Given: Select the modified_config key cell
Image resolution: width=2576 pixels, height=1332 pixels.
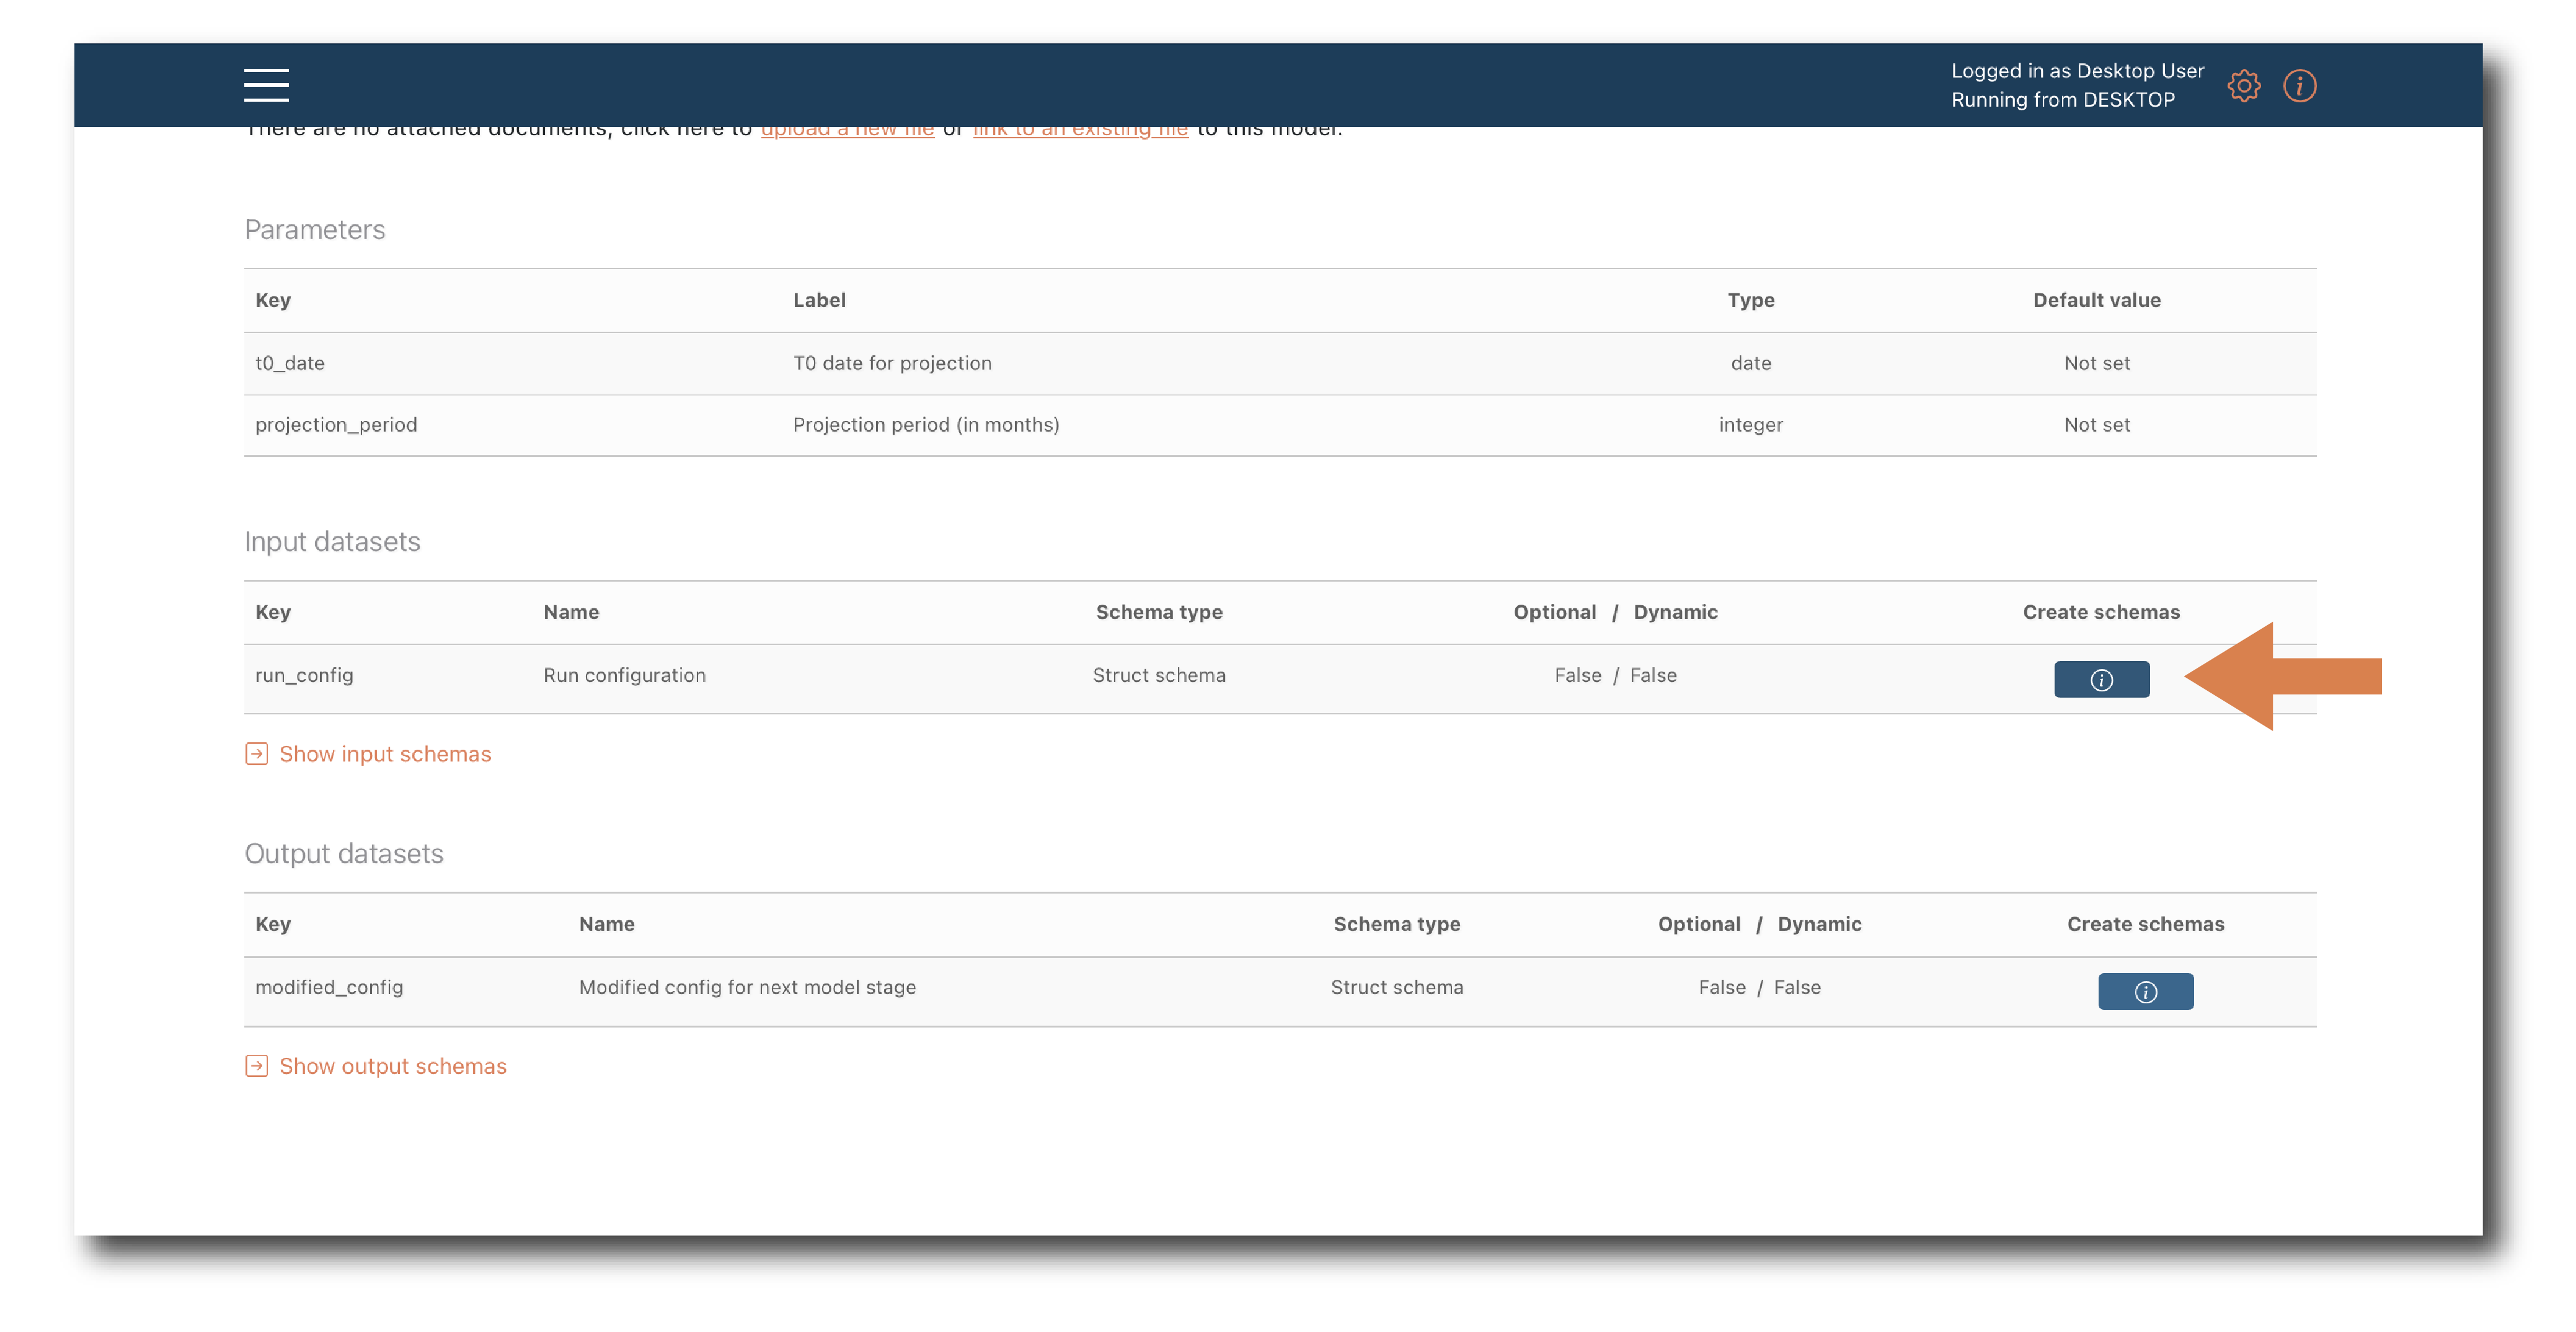Looking at the screenshot, I should coord(329,987).
